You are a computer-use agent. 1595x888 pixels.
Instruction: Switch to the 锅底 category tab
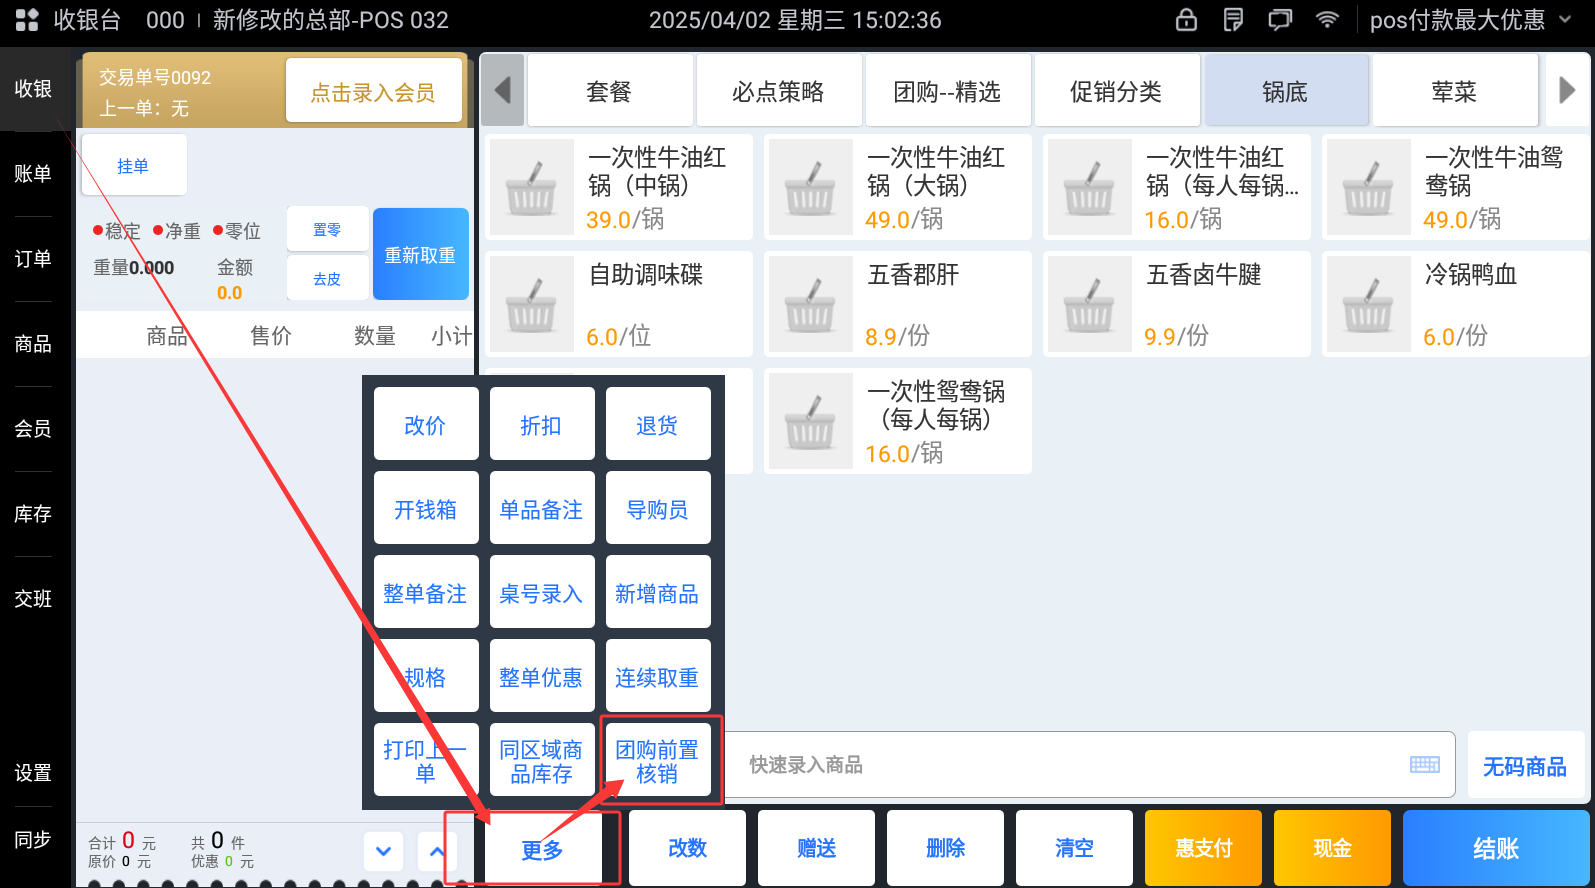1285,92
